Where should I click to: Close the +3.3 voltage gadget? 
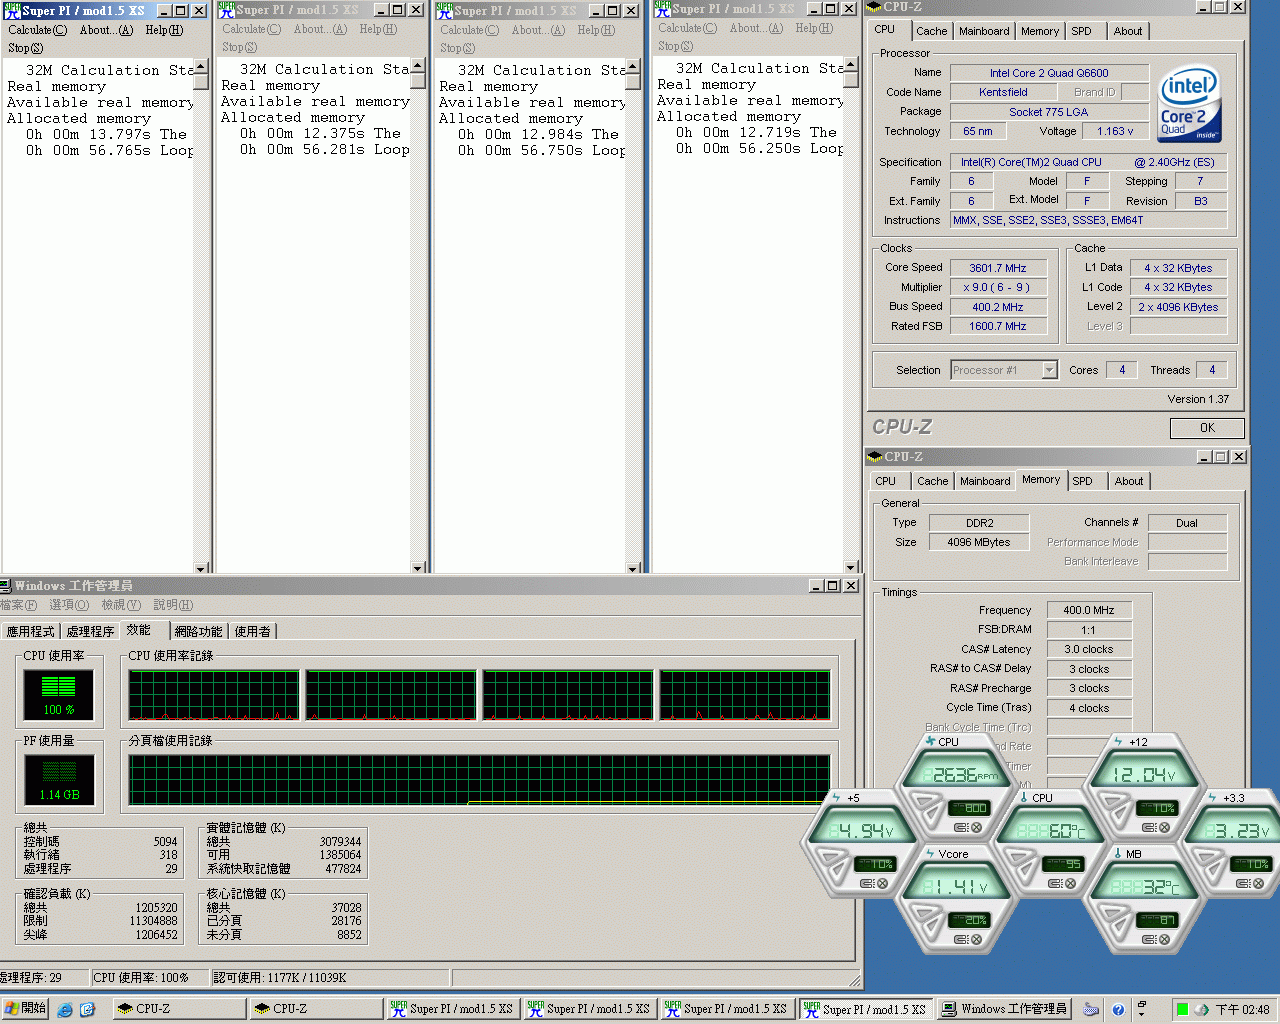click(1258, 883)
